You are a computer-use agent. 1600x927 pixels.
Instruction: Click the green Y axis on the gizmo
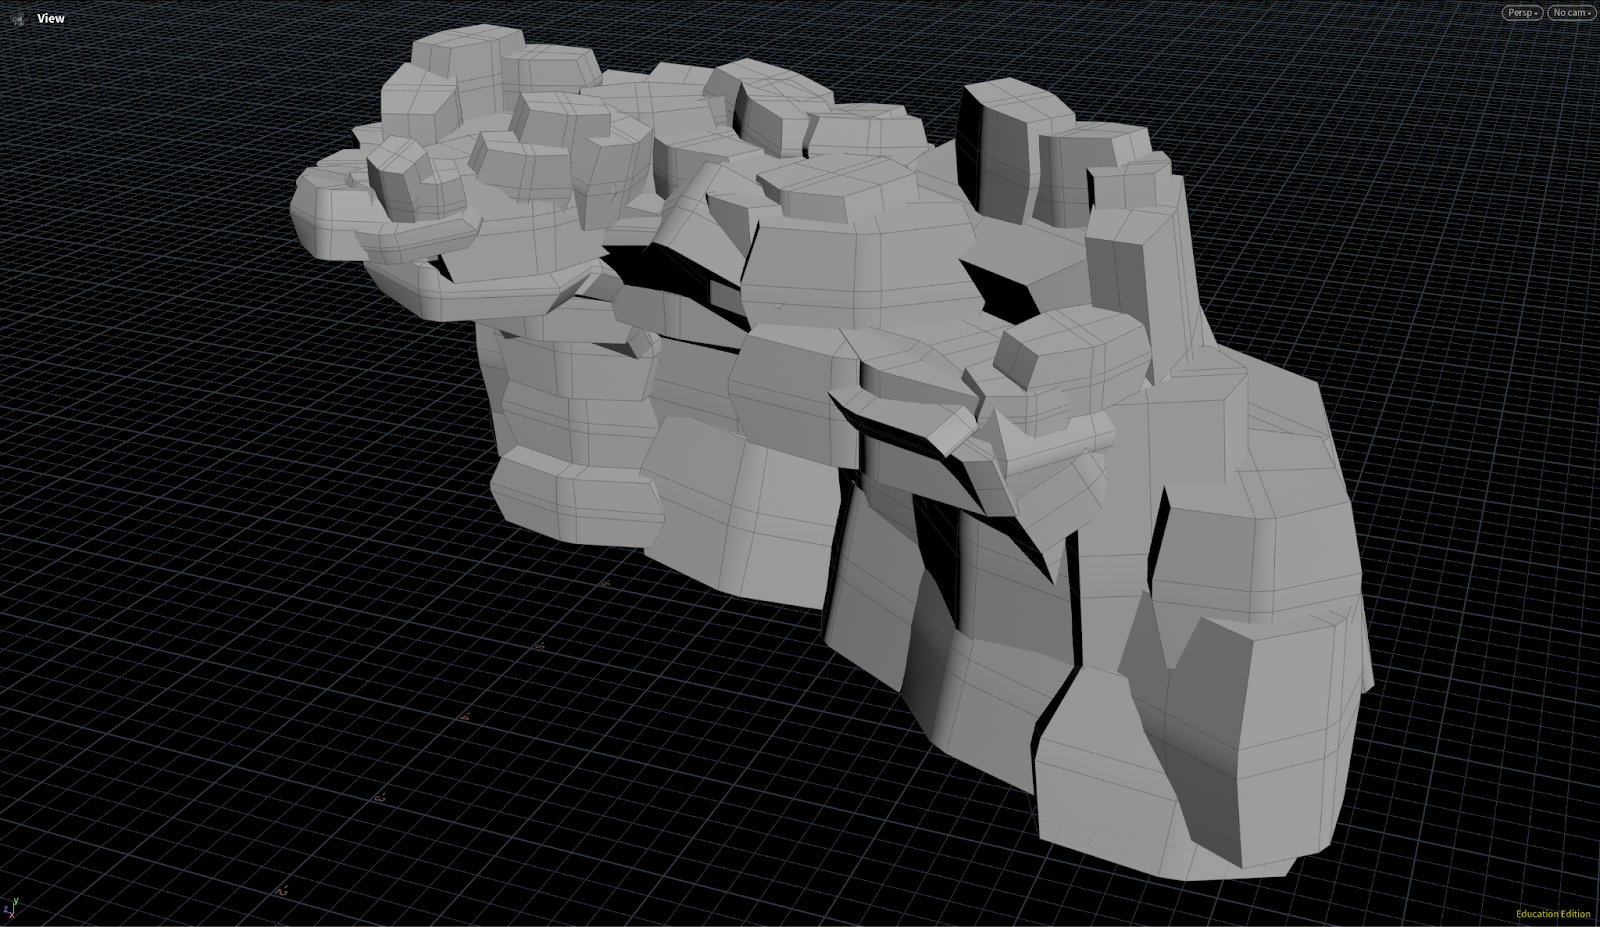[16, 902]
